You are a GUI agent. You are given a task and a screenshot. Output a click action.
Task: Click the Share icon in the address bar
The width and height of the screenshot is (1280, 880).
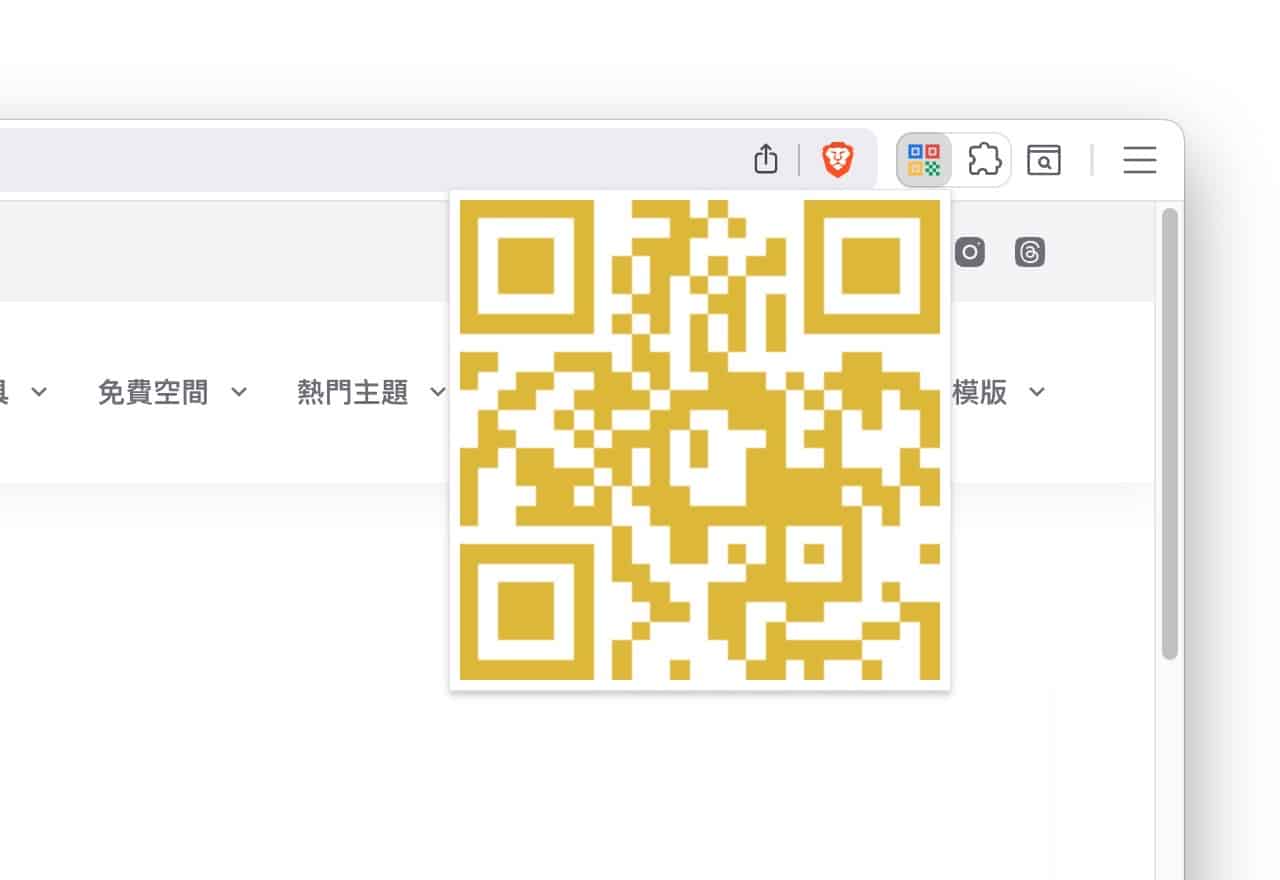click(765, 159)
